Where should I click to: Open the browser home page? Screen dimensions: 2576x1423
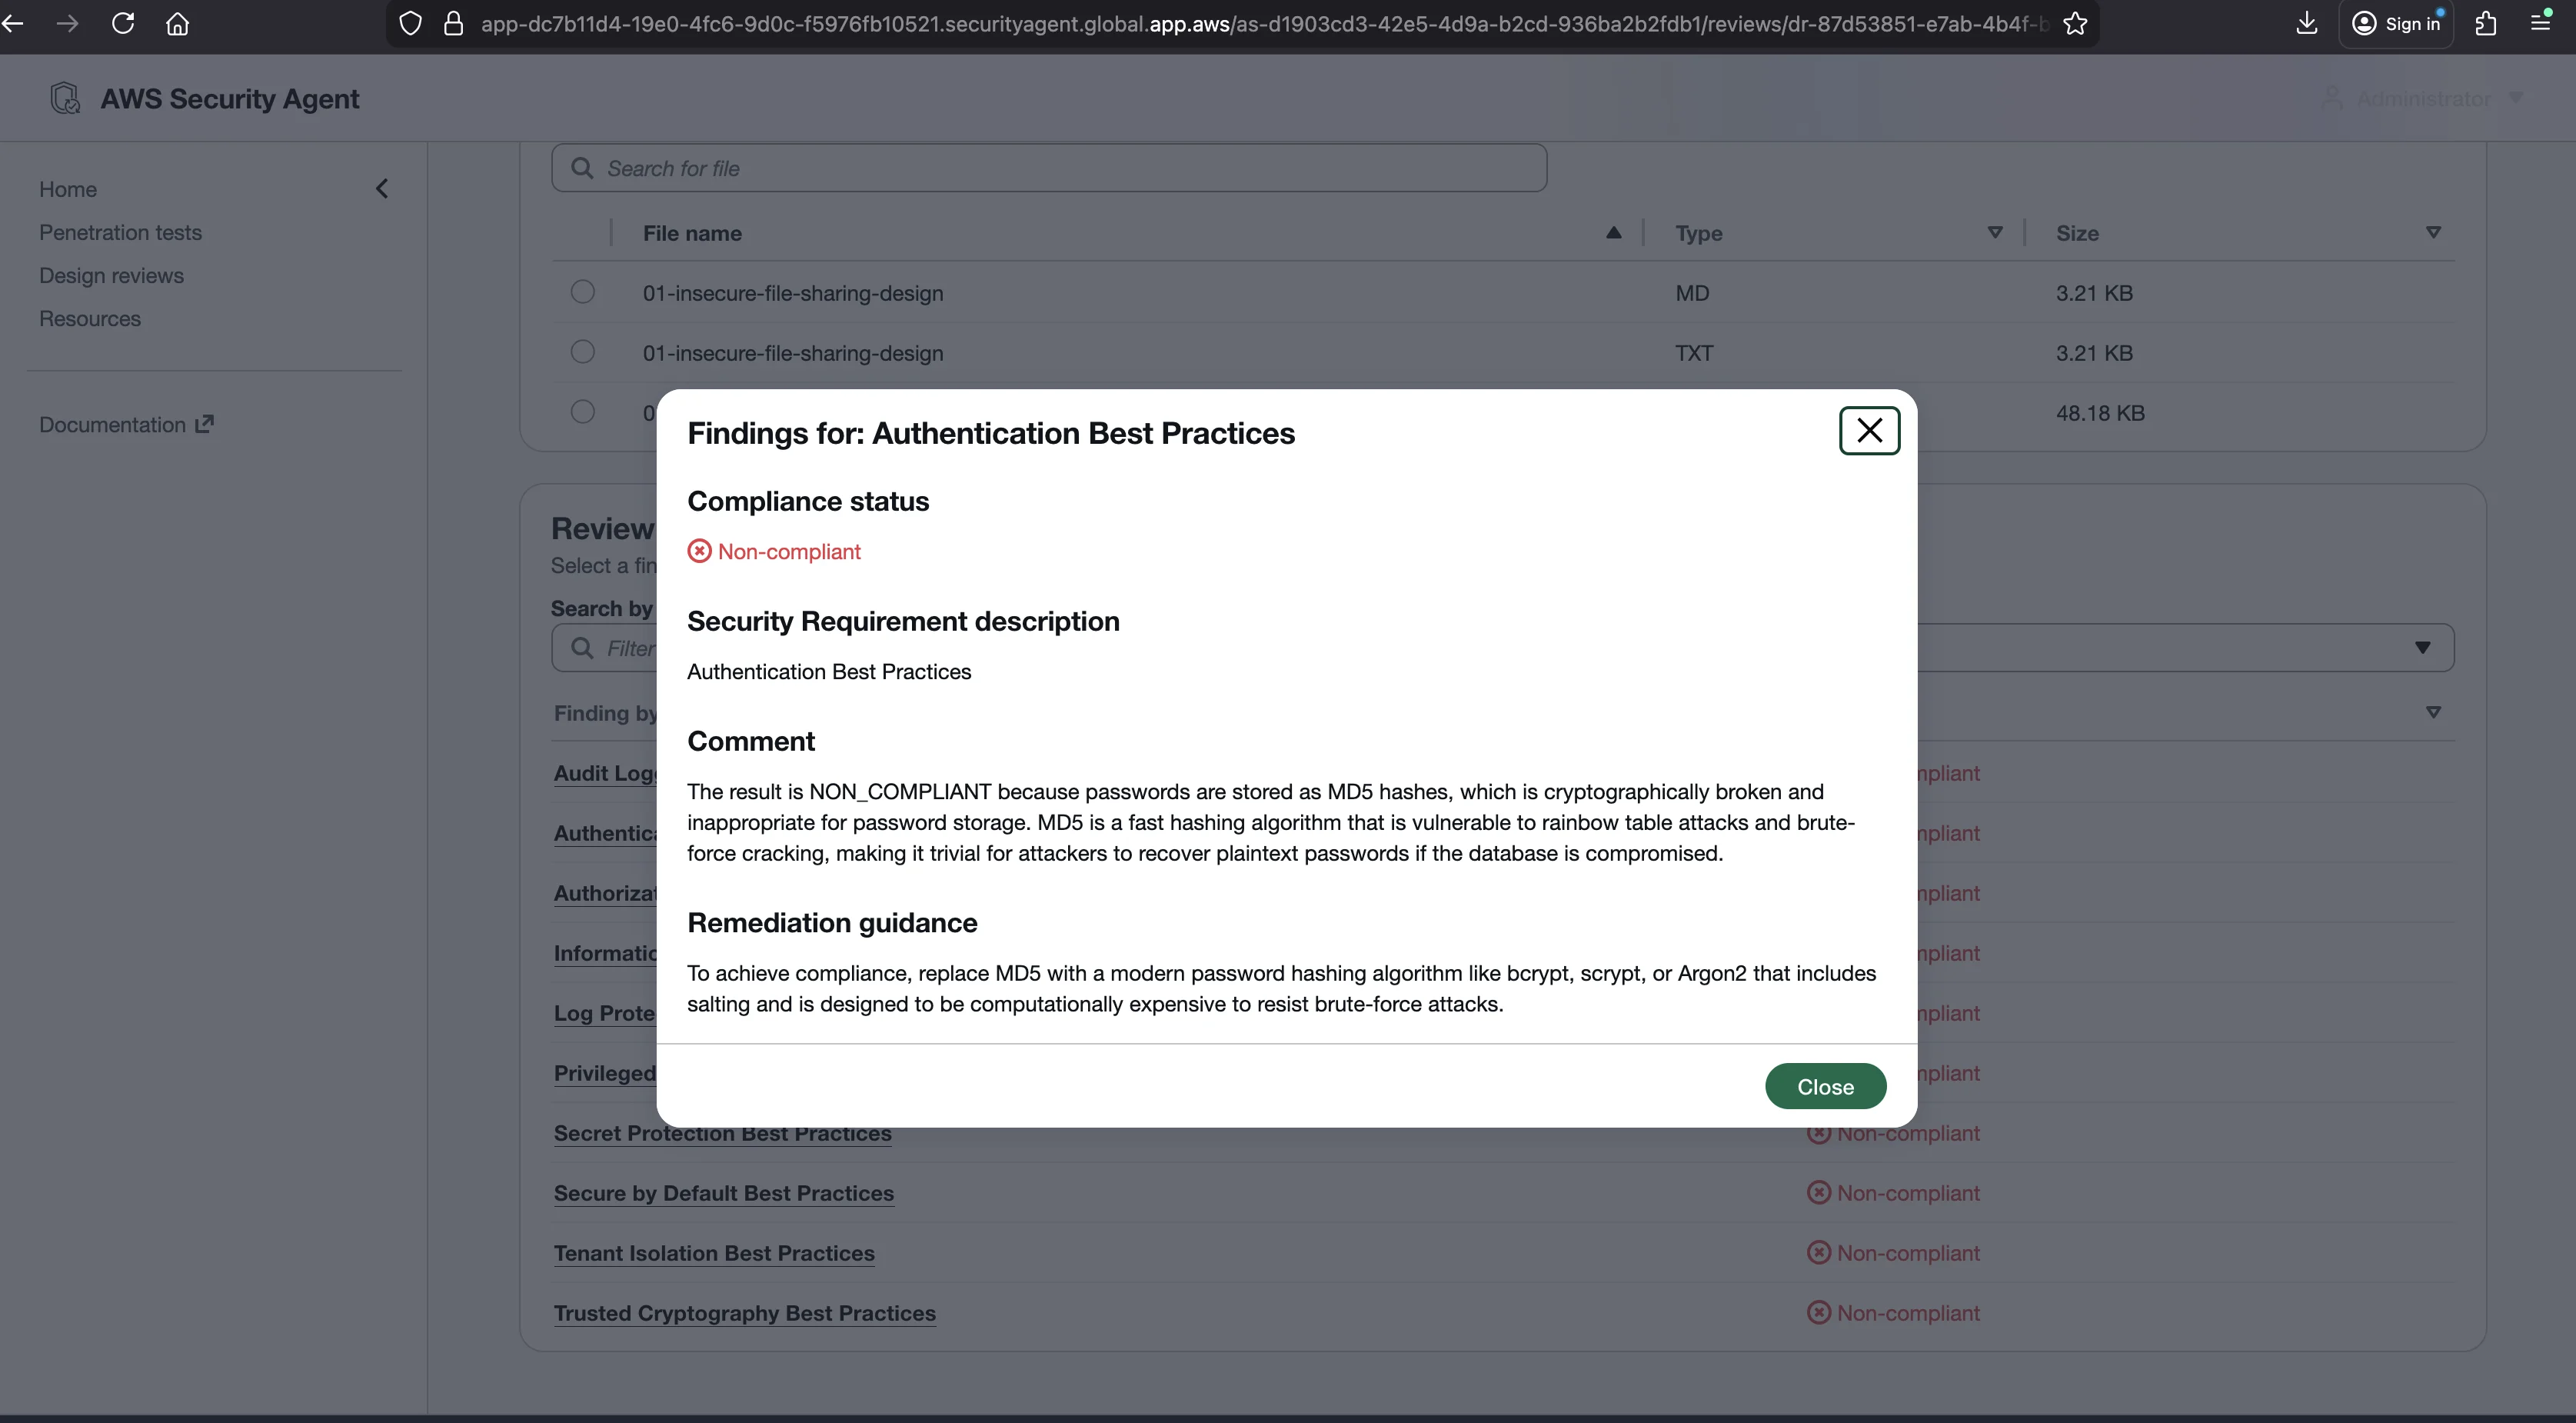pos(178,23)
